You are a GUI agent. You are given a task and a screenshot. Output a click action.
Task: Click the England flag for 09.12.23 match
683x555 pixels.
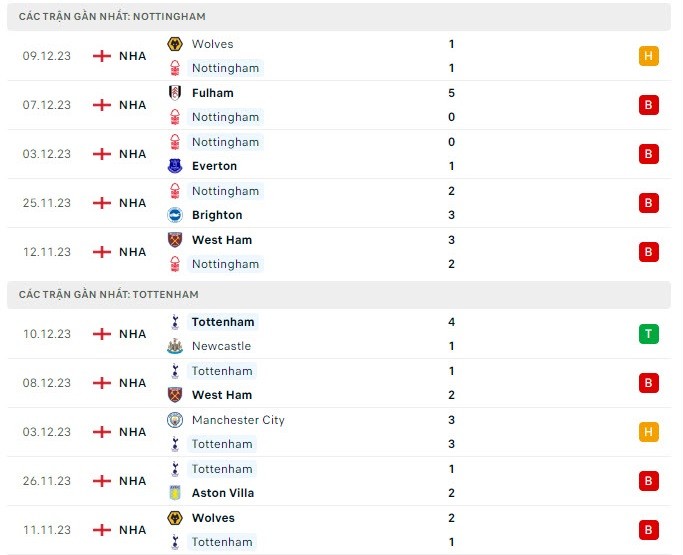pyautogui.click(x=101, y=56)
